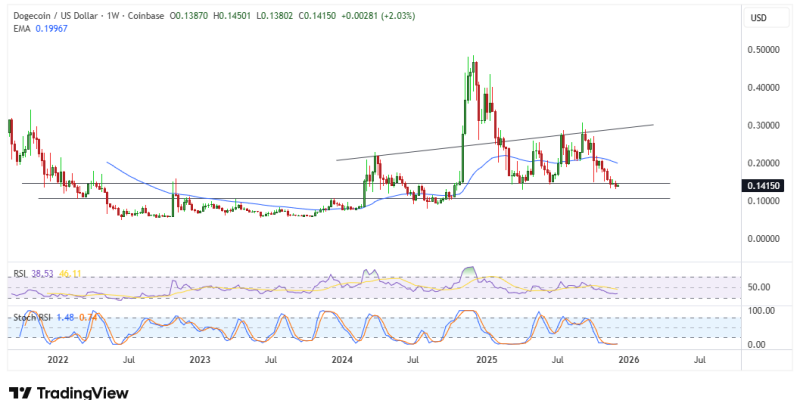Click the 2026 label on time axis
Viewport: 800px width, 400px height.
click(628, 358)
